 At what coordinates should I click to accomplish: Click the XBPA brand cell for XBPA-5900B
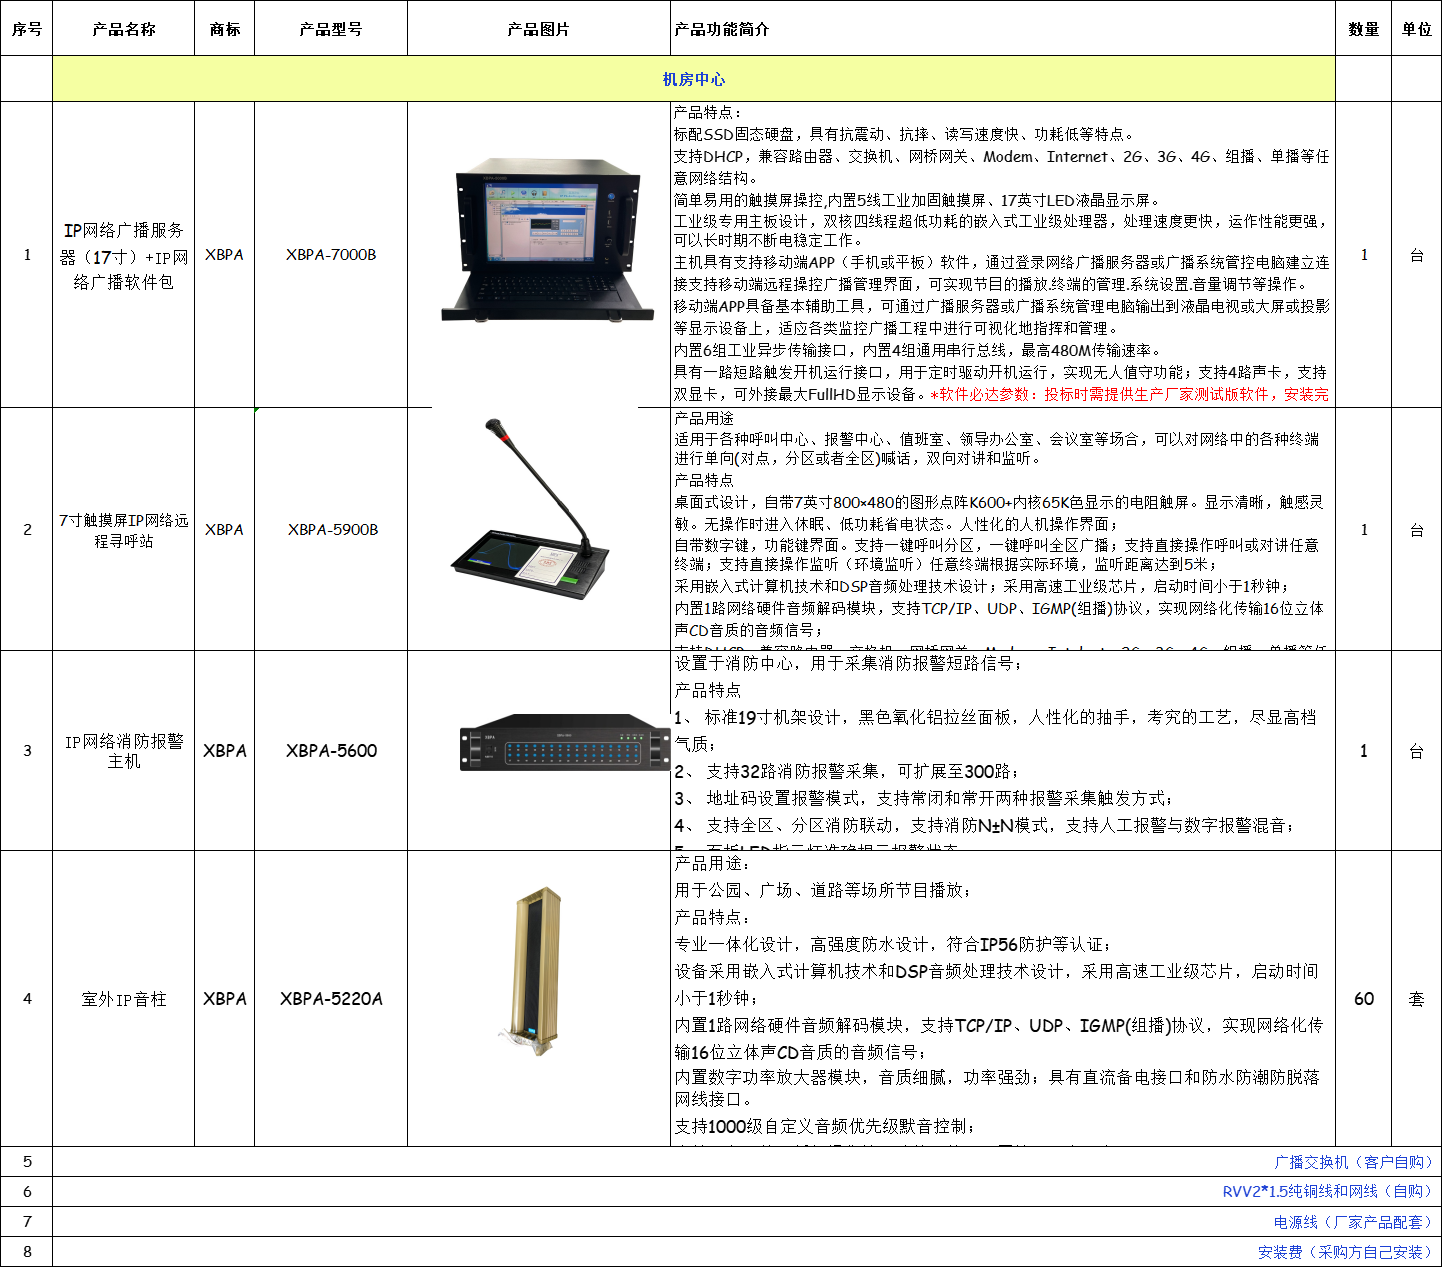tap(225, 530)
